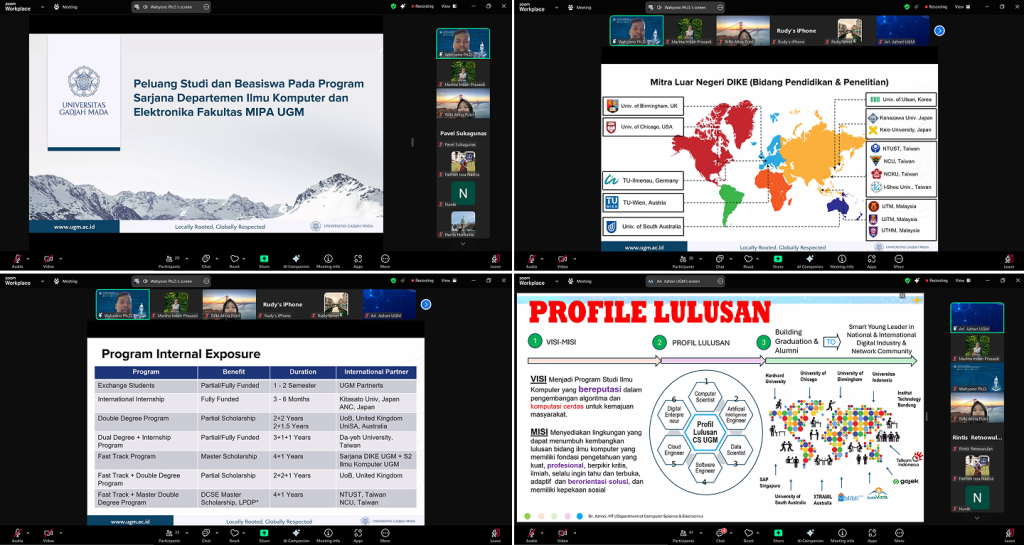Expand participant list chevron in Profile Lulusan window
1024x545 pixels.
[977, 518]
